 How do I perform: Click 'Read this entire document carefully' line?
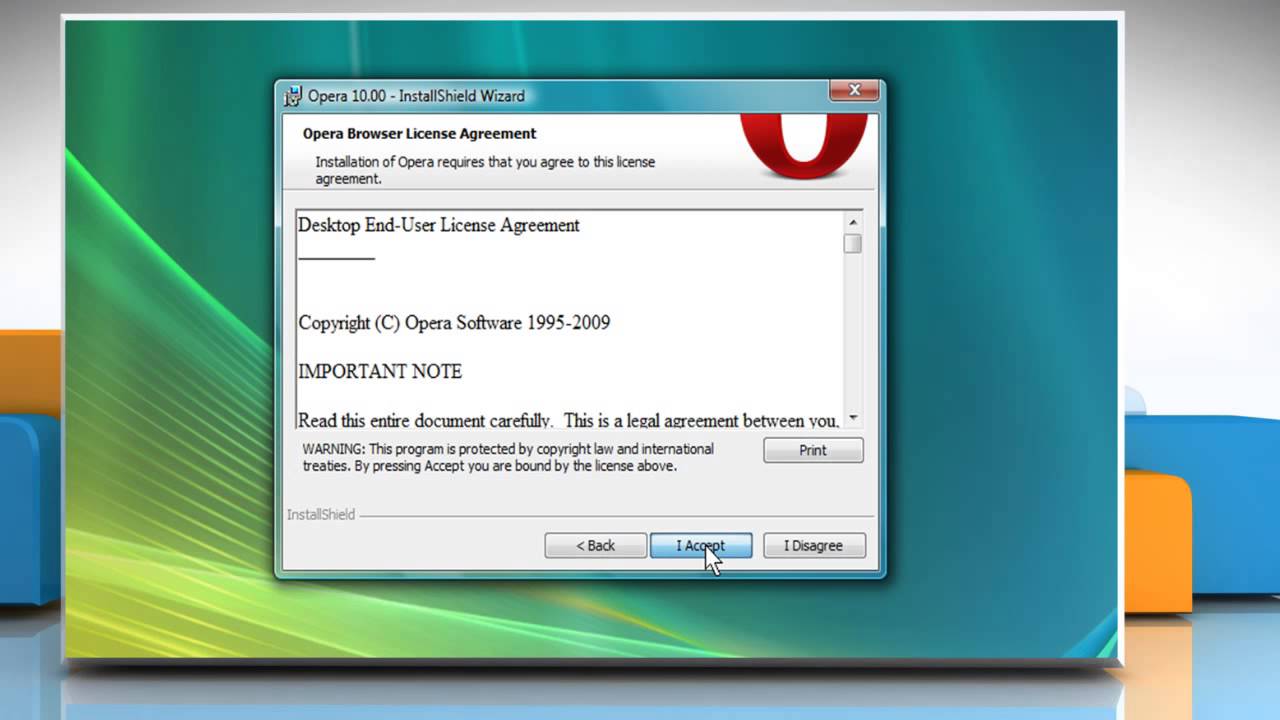tap(569, 420)
